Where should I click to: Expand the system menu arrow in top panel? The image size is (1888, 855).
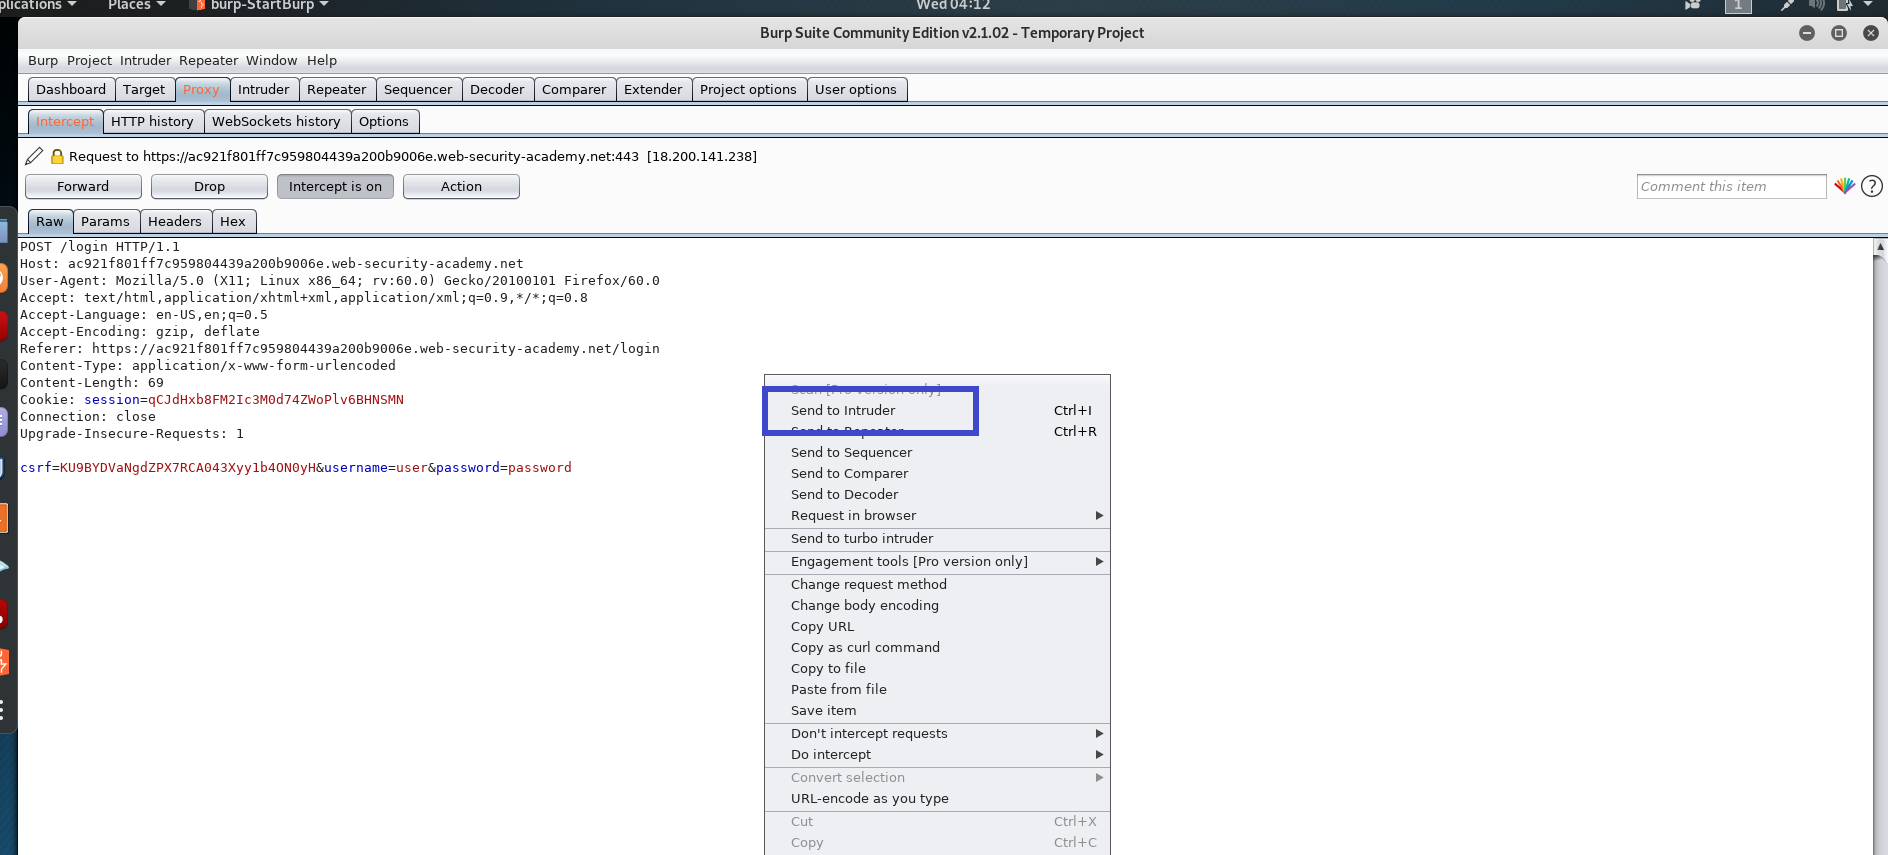(1868, 5)
